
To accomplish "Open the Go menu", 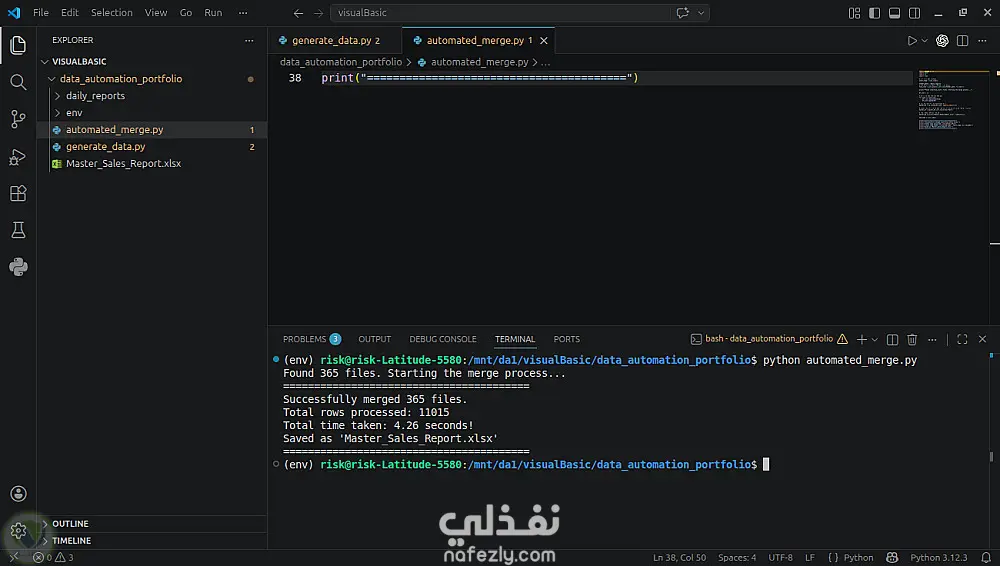I will click(186, 13).
